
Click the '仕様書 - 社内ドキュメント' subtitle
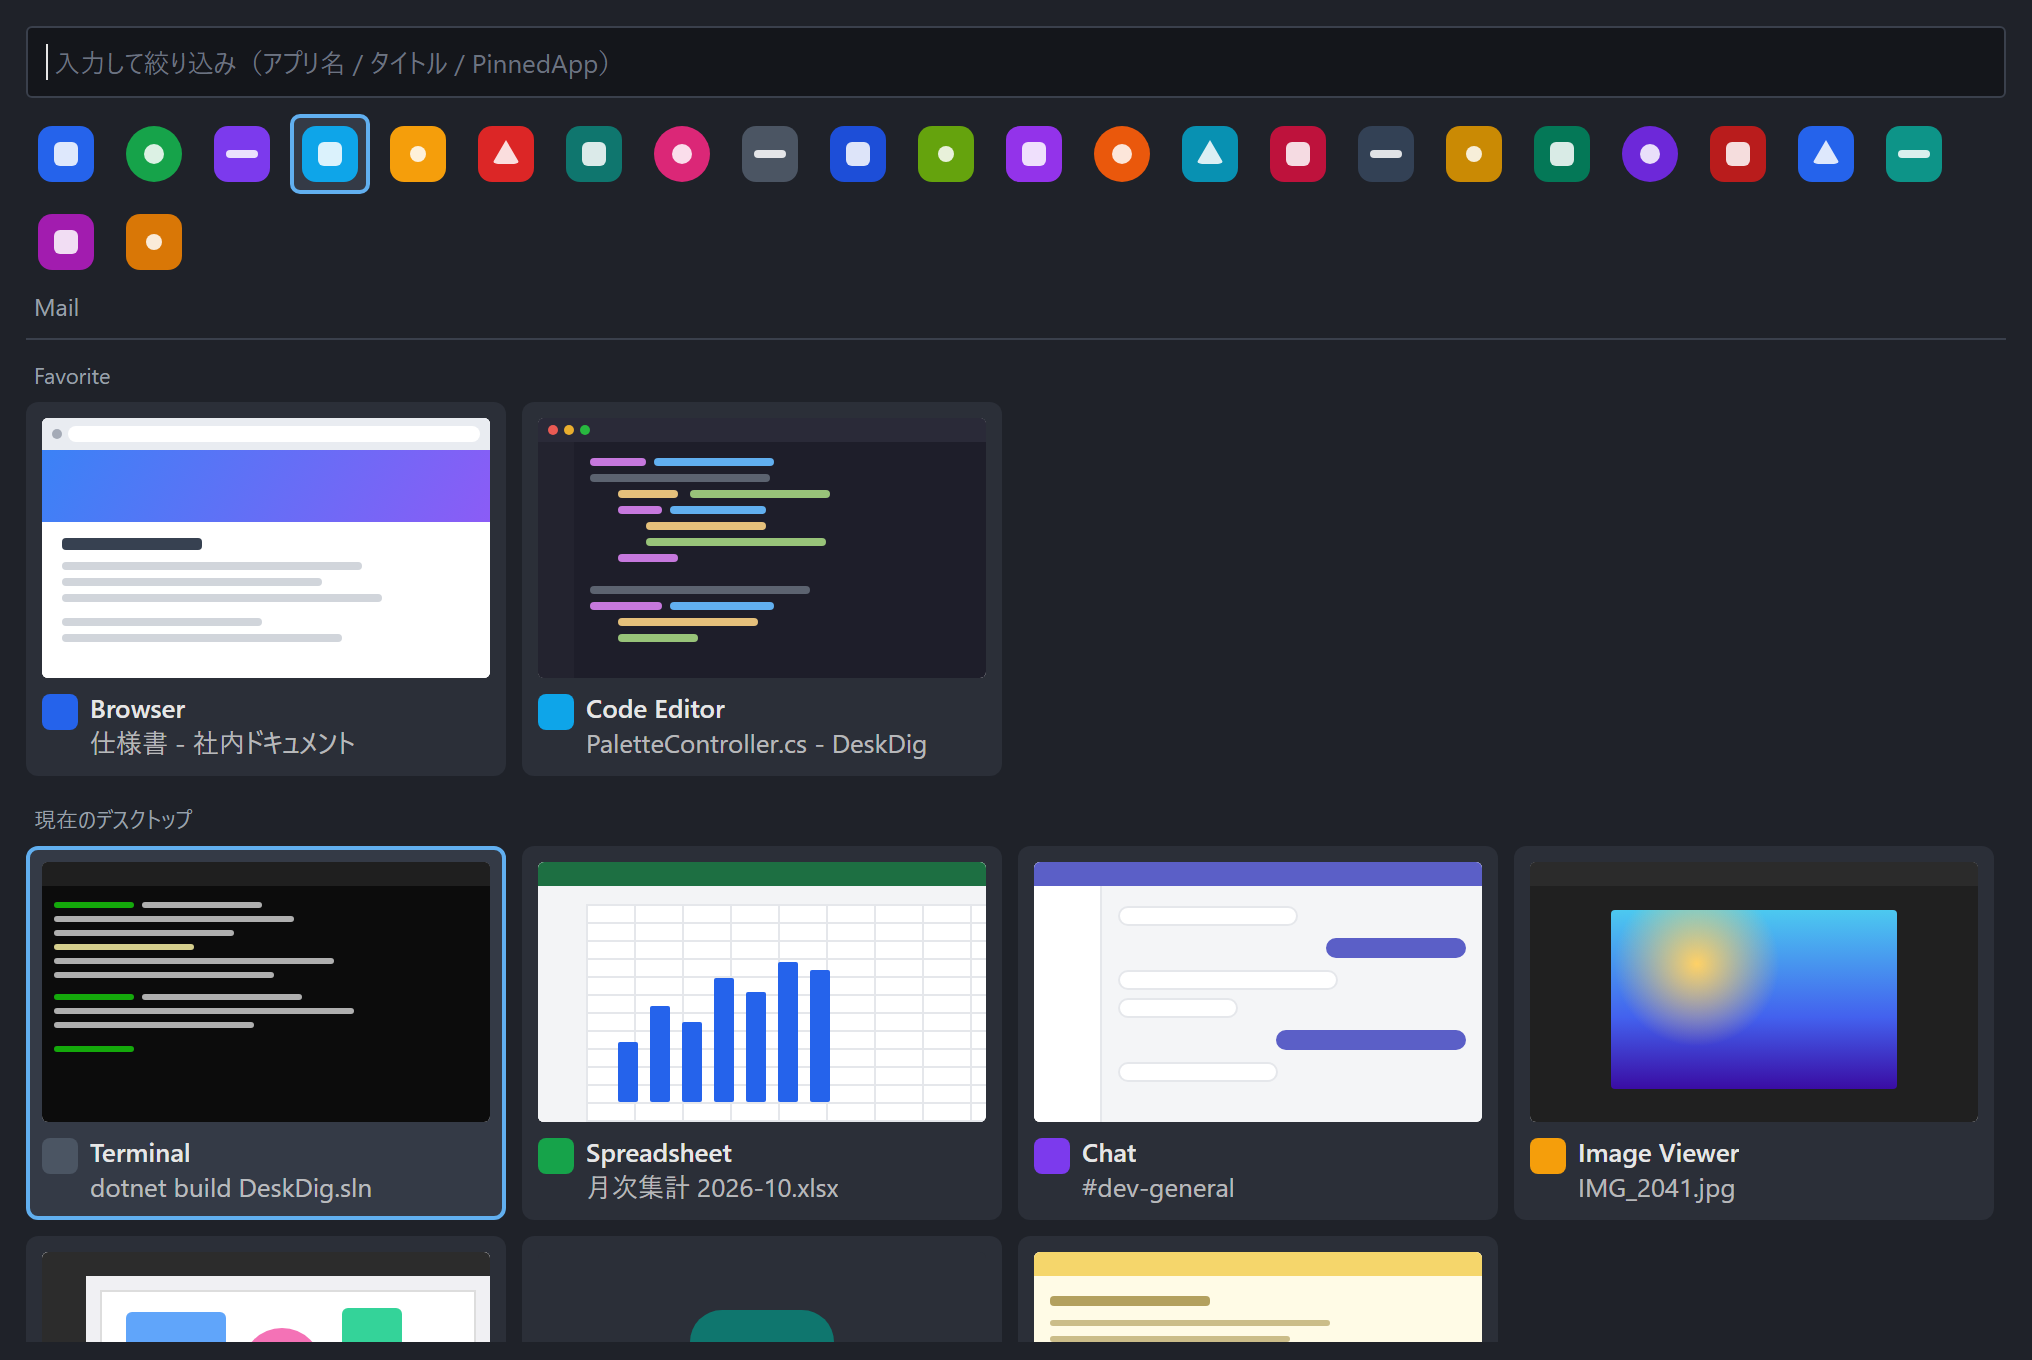[222, 744]
